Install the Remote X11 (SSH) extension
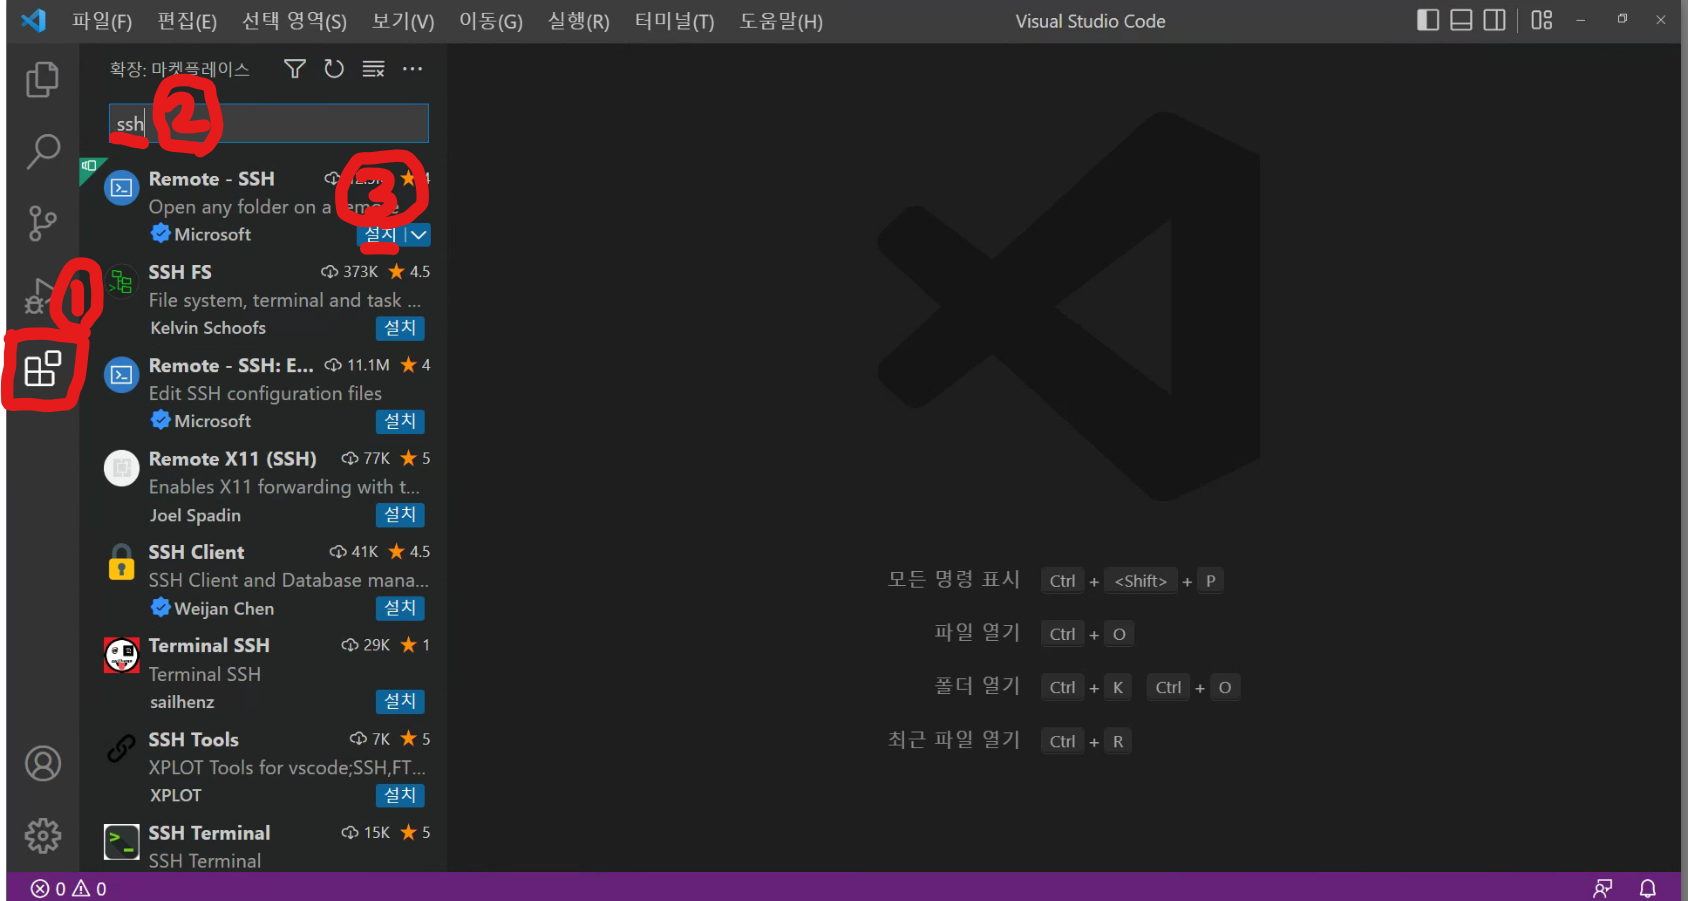 400,515
